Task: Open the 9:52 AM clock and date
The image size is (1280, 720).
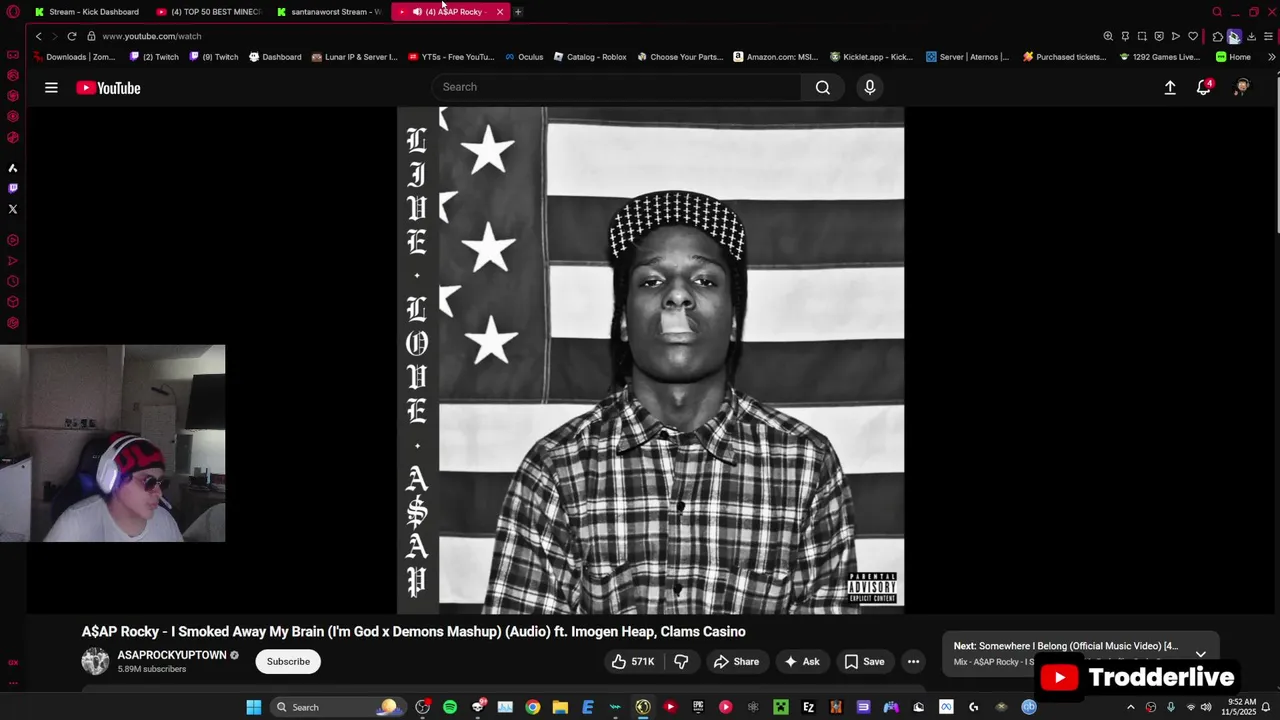Action: coord(1238,707)
